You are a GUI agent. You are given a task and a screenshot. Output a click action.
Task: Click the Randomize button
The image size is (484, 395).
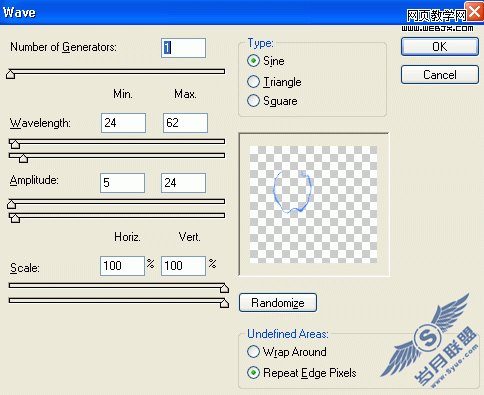point(278,303)
